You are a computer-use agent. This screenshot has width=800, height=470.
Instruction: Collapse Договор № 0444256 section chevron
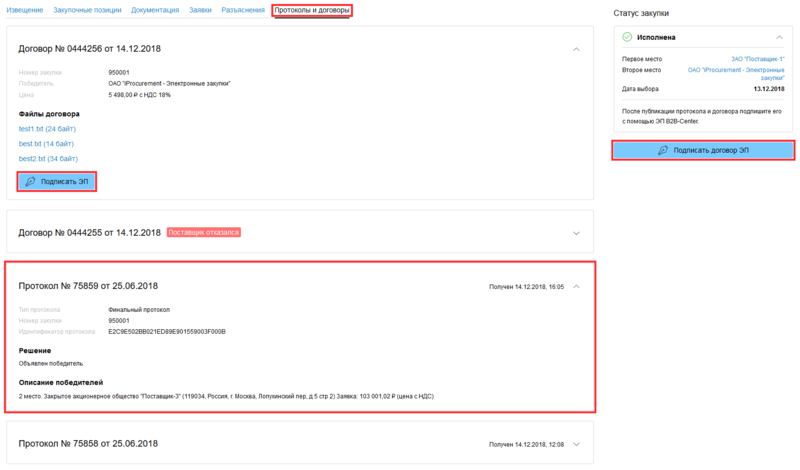[576, 49]
